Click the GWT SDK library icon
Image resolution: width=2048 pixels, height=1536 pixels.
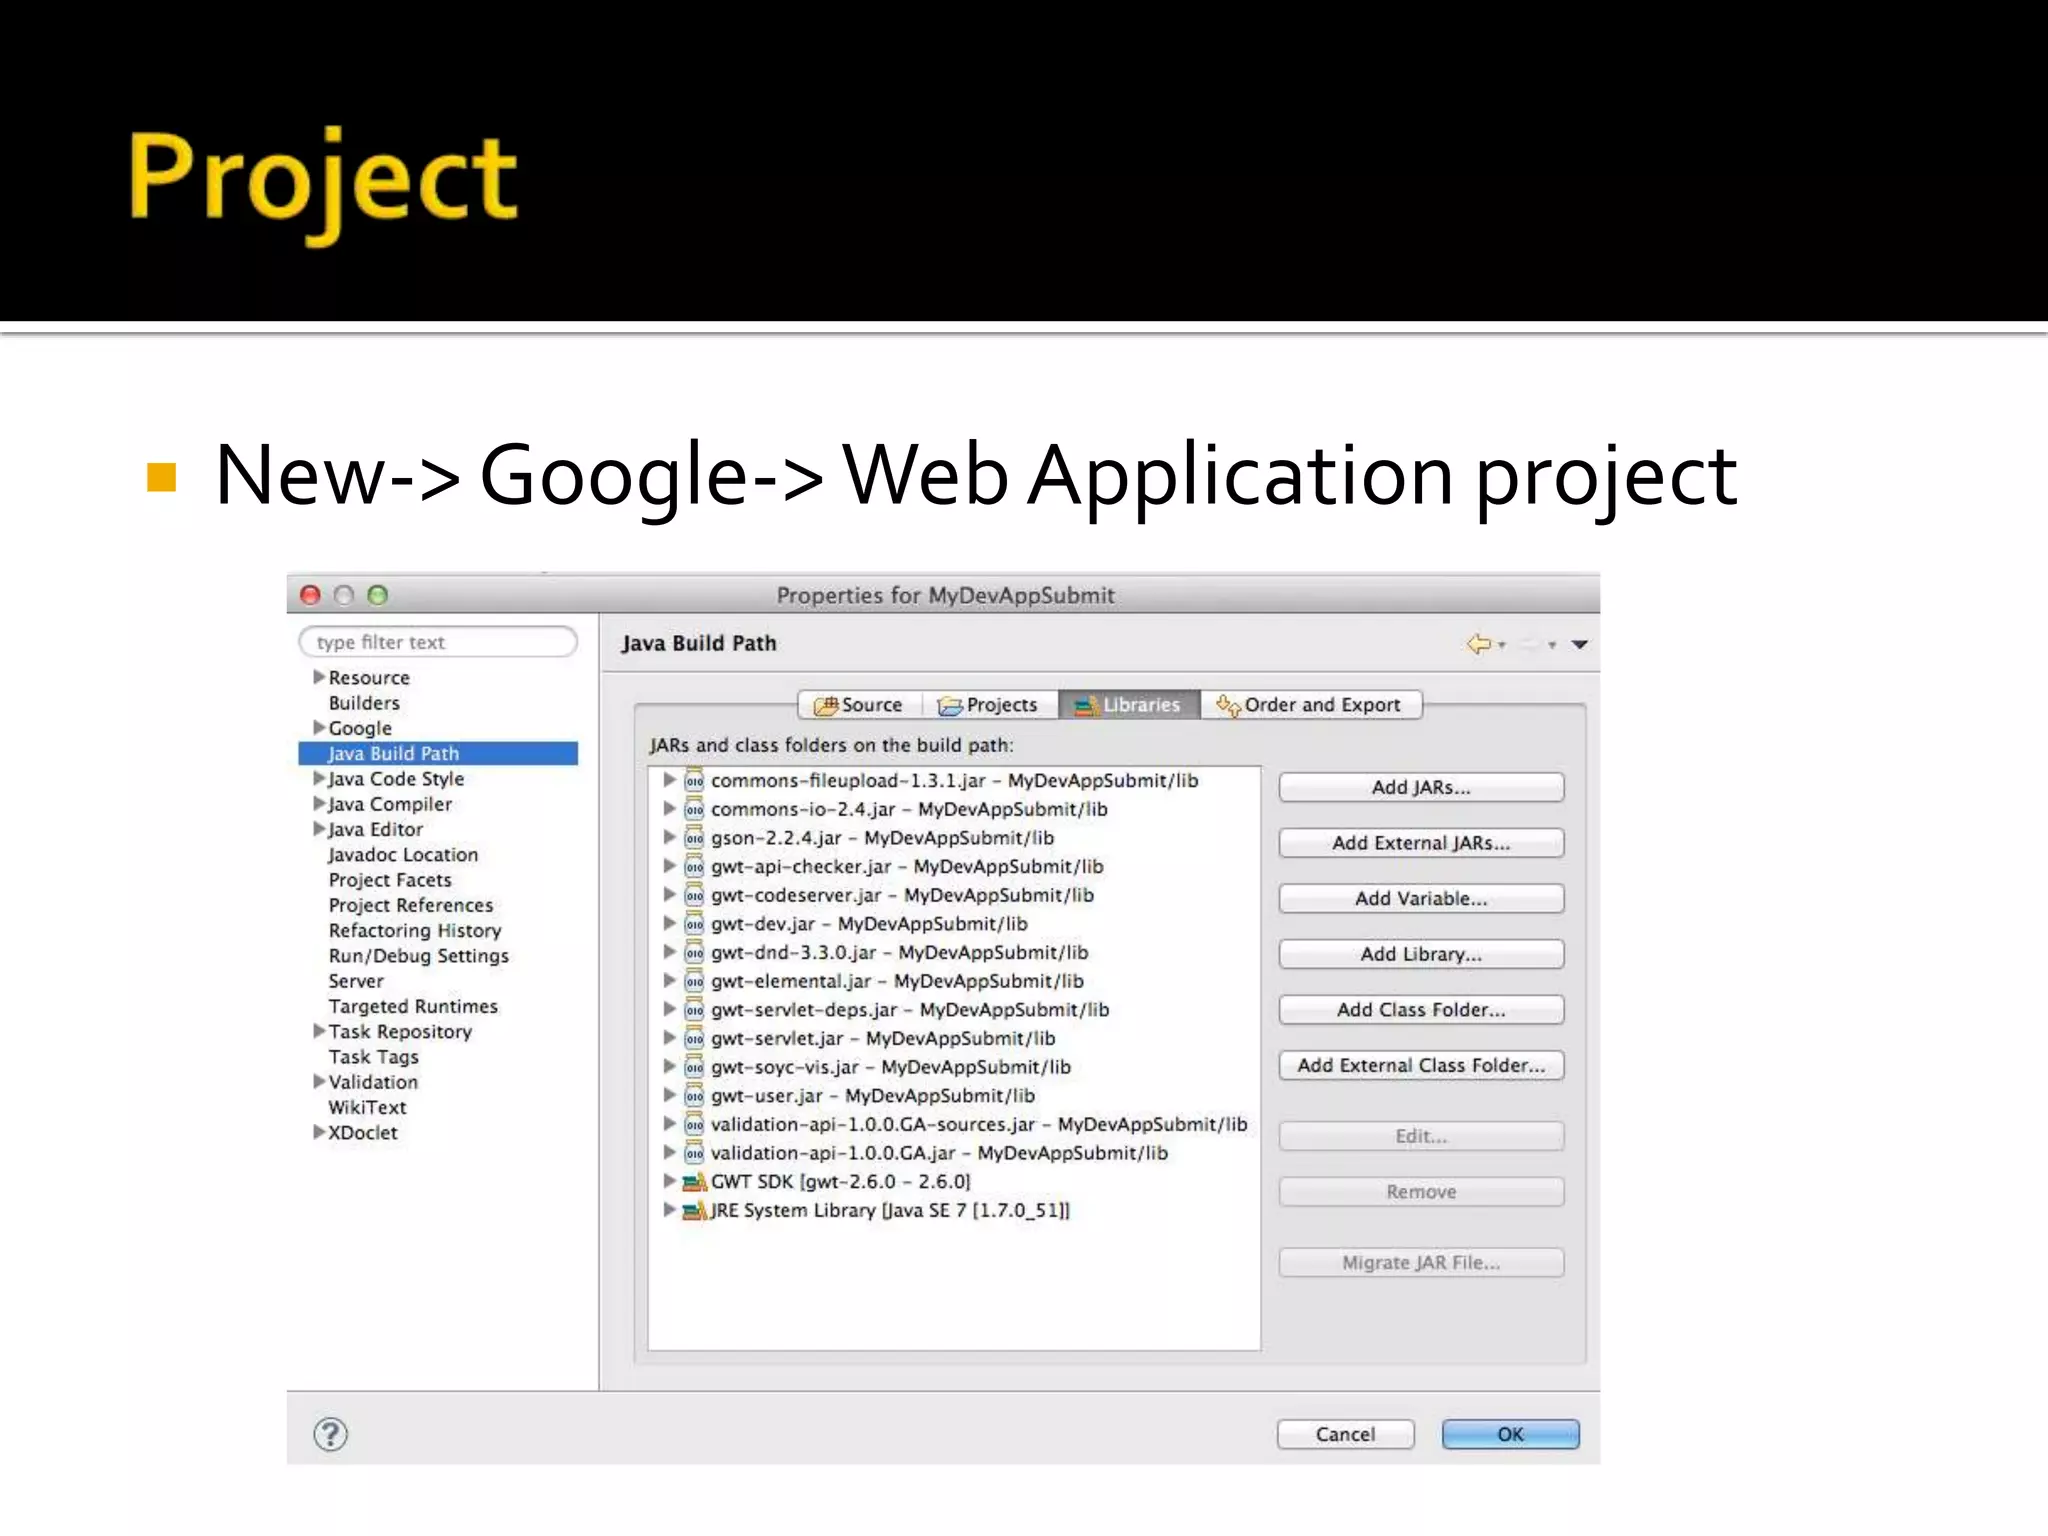tap(695, 1182)
